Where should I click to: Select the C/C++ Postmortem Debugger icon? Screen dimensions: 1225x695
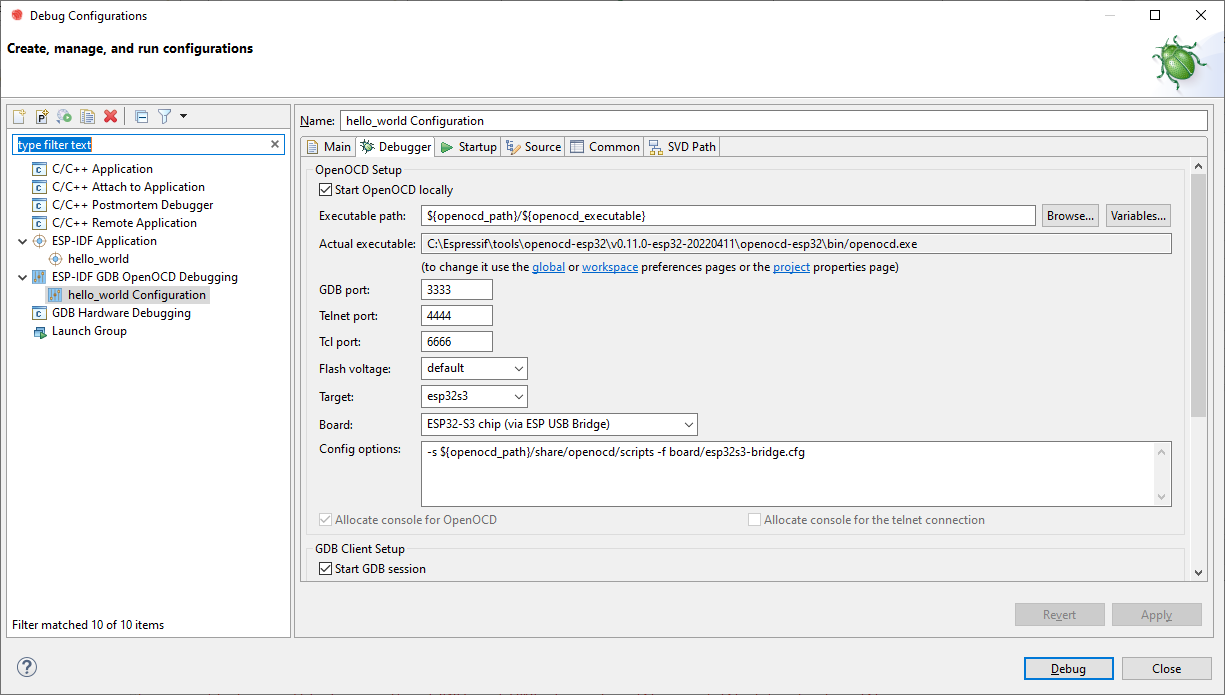click(40, 205)
